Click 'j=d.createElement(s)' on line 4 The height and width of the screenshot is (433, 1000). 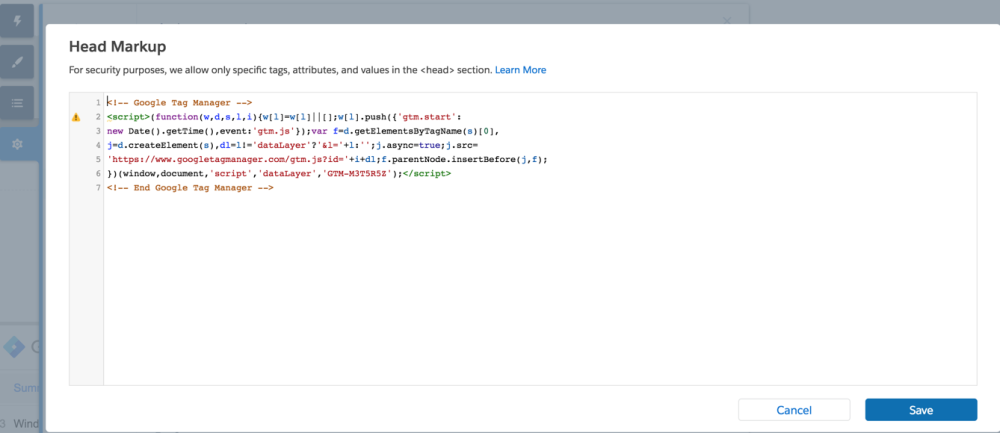(x=163, y=145)
